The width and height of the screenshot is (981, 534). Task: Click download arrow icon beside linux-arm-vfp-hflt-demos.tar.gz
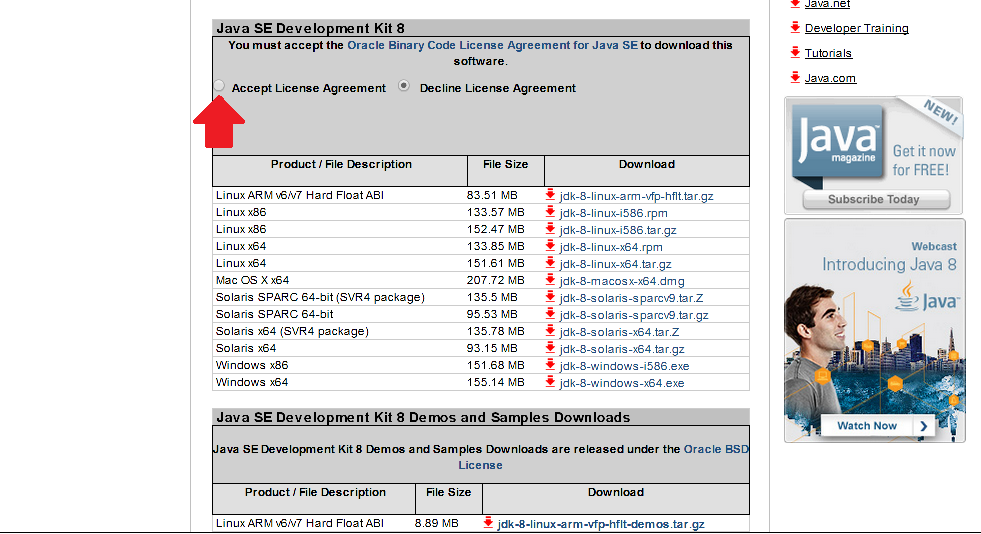point(488,523)
